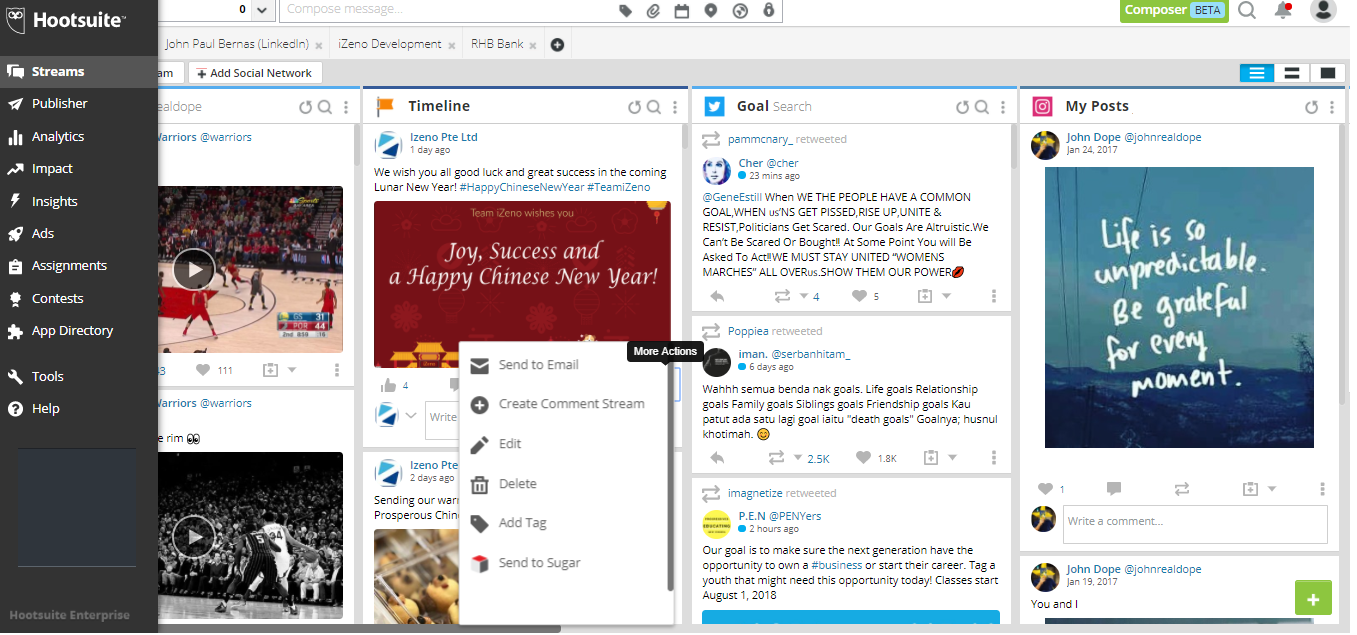Click the targeting globe icon in compose bar
1357x635 pixels.
[x=740, y=11]
